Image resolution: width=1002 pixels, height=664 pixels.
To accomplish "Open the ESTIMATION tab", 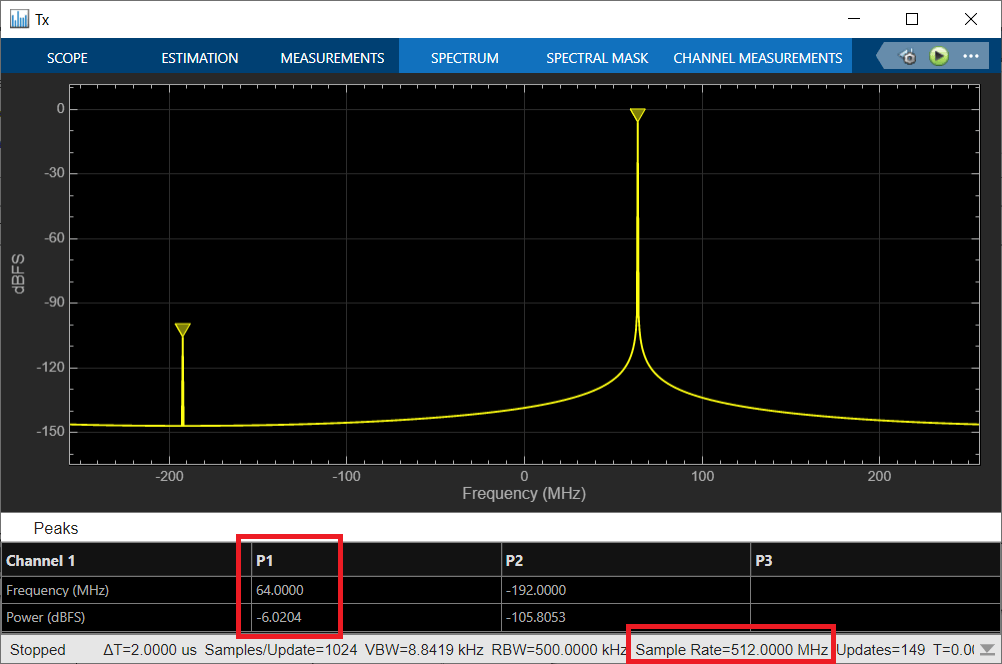I will (199, 58).
